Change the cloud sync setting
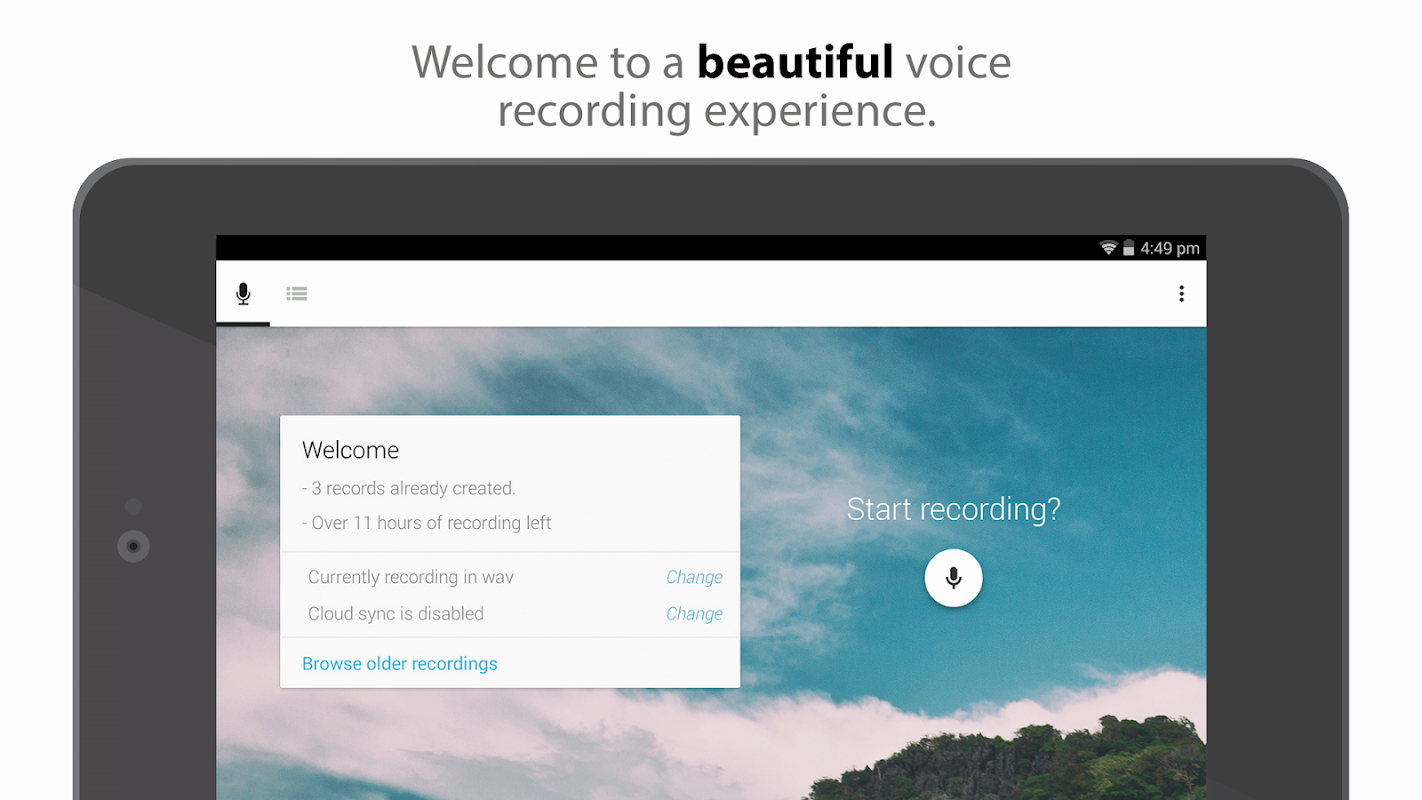1422x800 pixels. click(694, 614)
